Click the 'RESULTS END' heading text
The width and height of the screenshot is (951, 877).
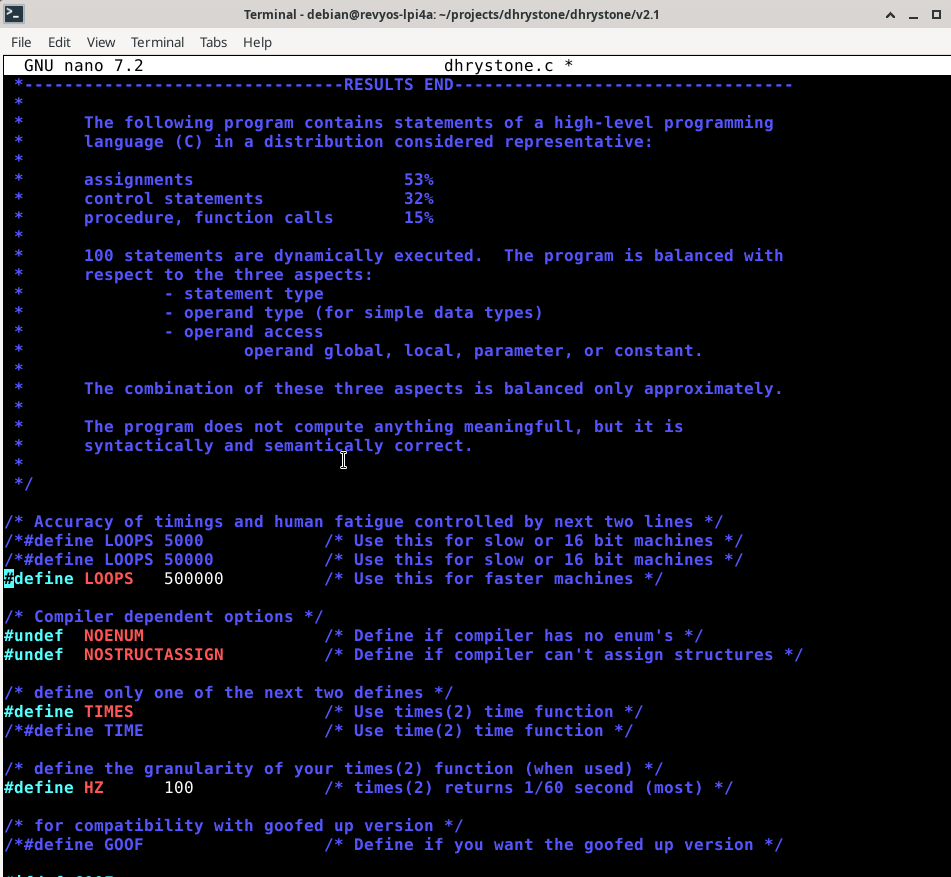pyautogui.click(x=398, y=85)
